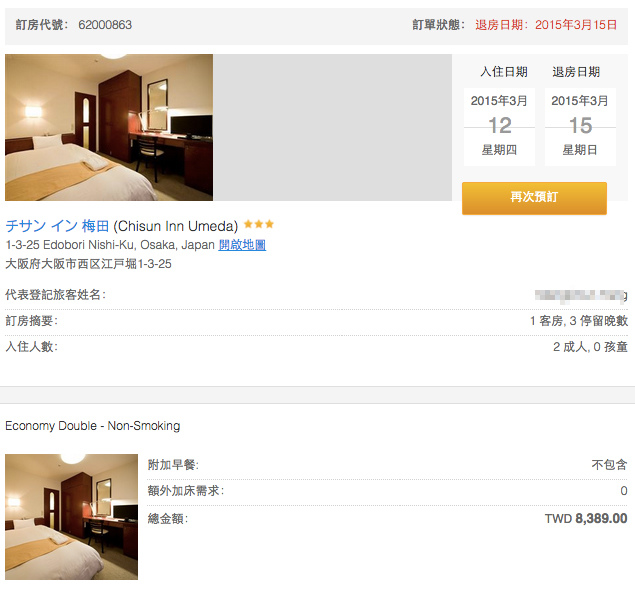Click the red 退房日期 status text
This screenshot has height=589, width=635.
pyautogui.click(x=546, y=25)
